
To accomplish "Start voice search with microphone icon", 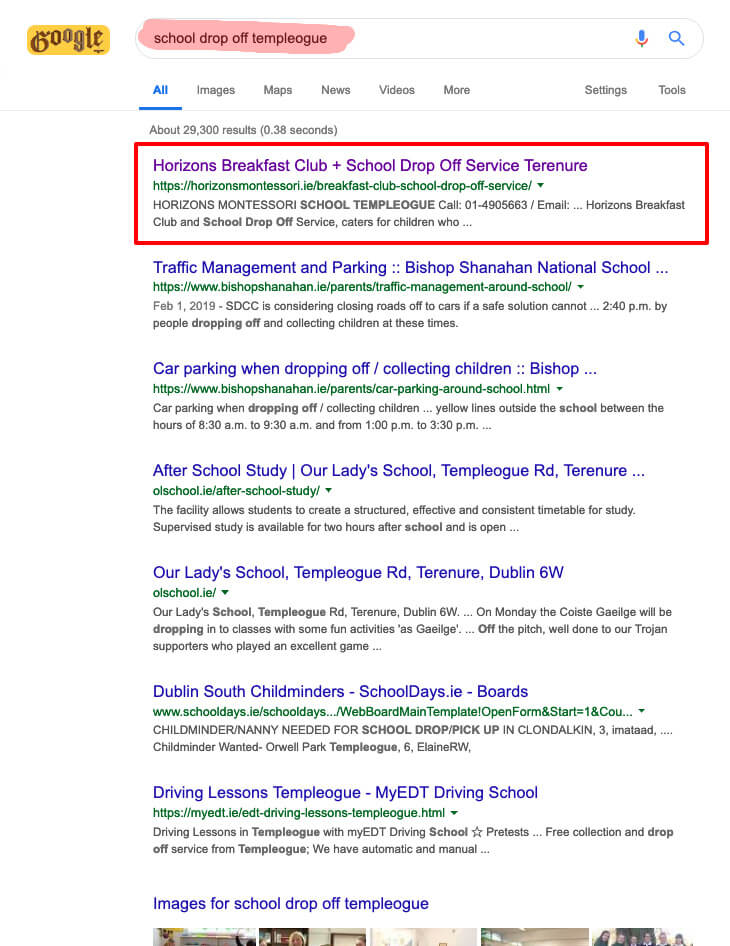I will (x=641, y=39).
